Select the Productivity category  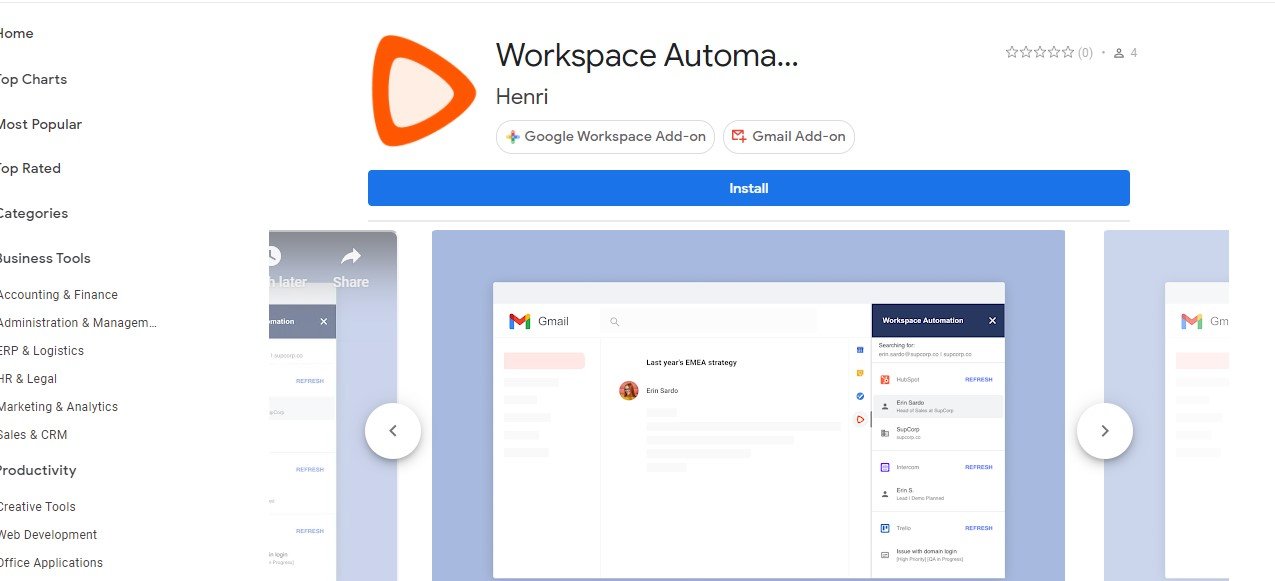pyautogui.click(x=37, y=470)
